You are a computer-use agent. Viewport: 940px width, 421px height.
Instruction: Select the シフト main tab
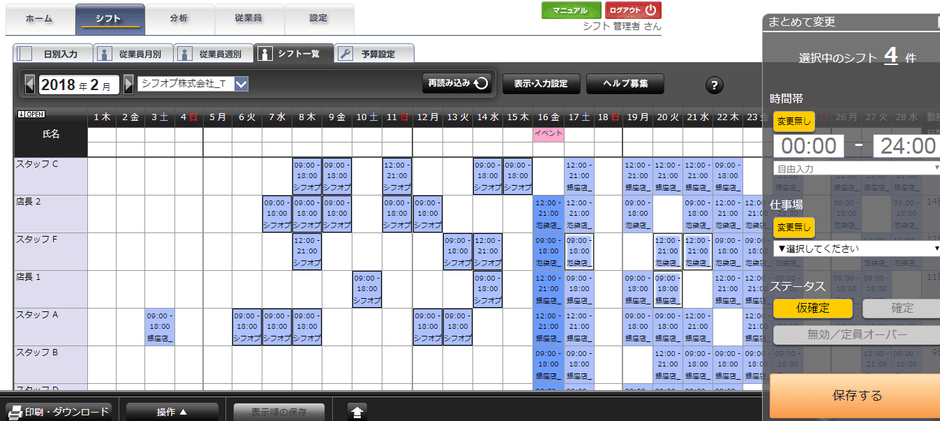[x=110, y=19]
